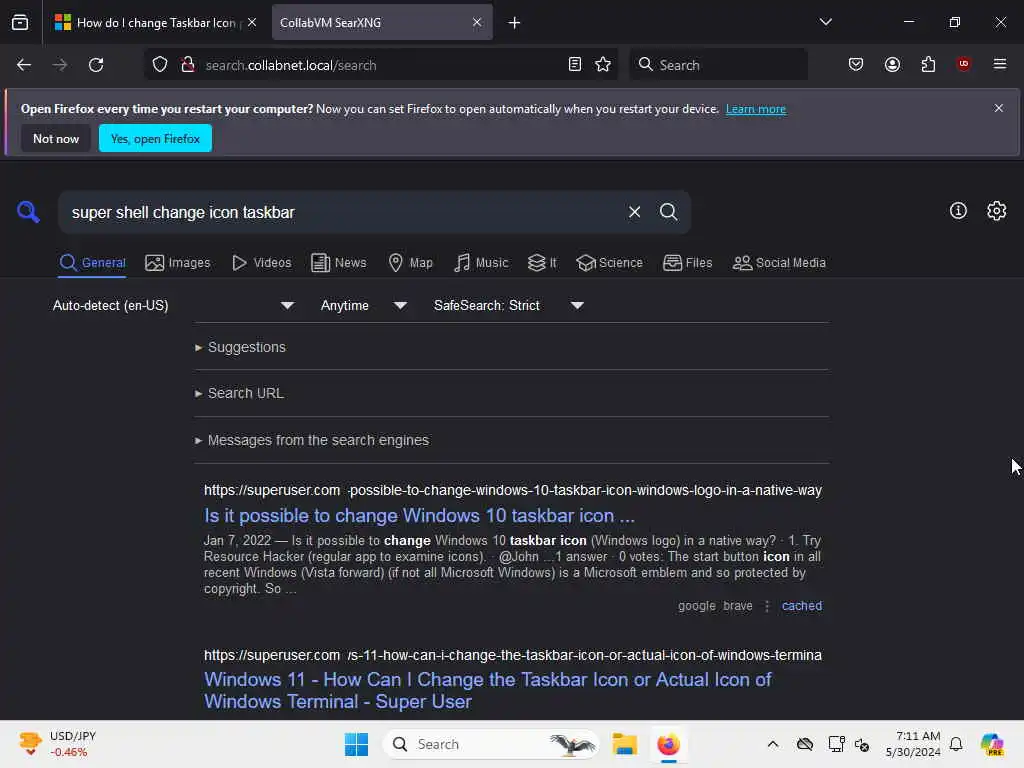Screen dimensions: 1024x768
Task: Open the Anytime time range dropdown
Action: point(364,305)
